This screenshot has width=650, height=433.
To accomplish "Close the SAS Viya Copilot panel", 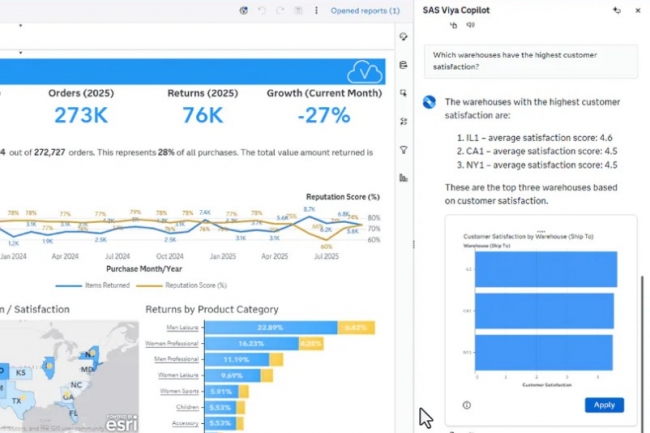I will 638,10.
